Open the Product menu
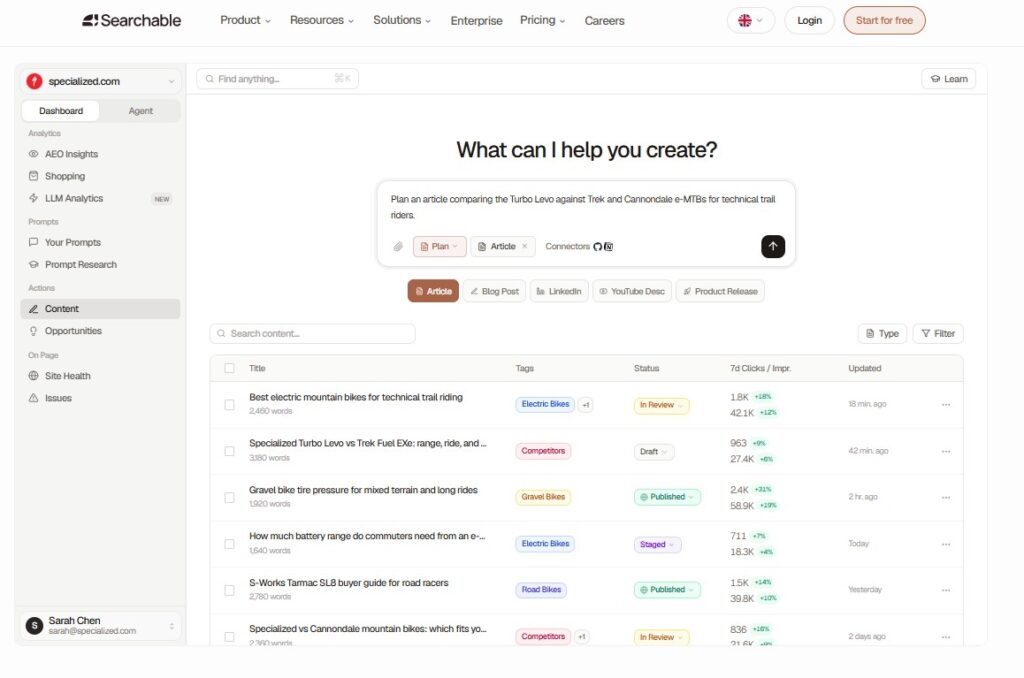The width and height of the screenshot is (1024, 678). pyautogui.click(x=245, y=20)
